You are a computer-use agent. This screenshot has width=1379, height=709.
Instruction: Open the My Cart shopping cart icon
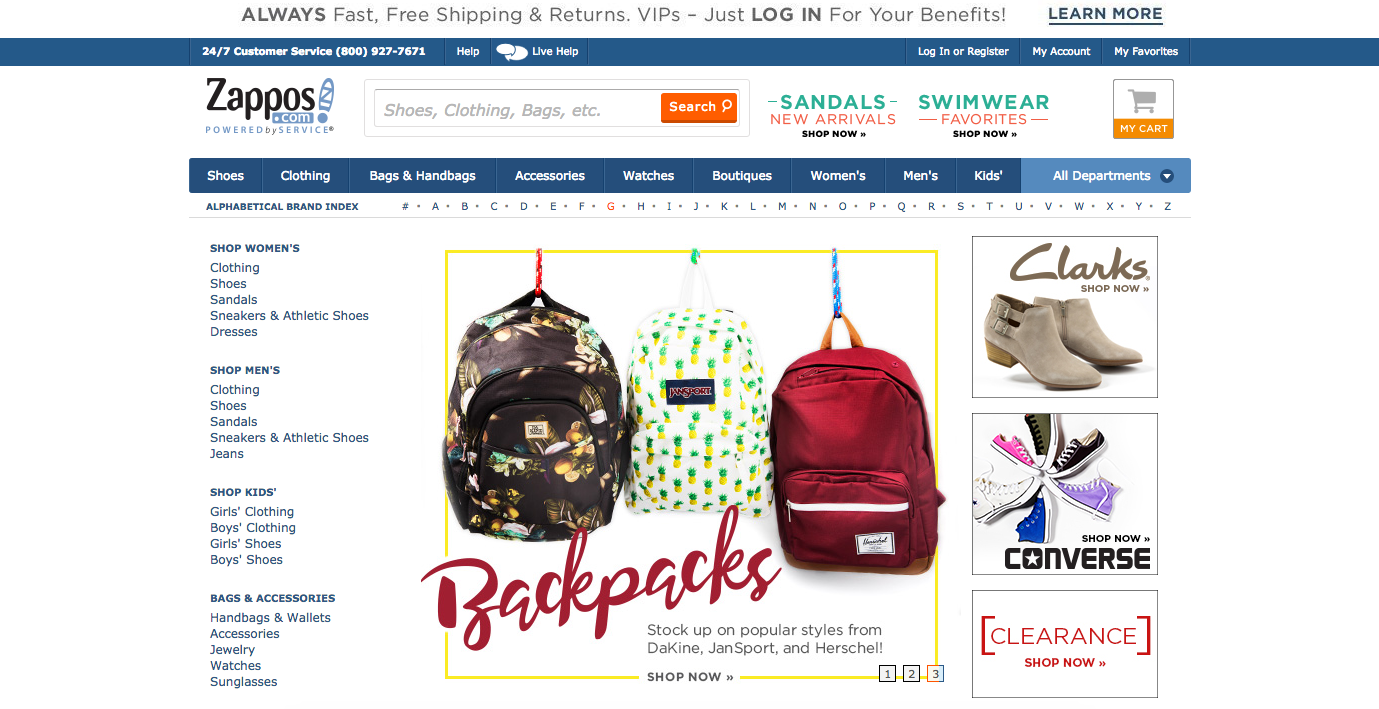click(1143, 108)
